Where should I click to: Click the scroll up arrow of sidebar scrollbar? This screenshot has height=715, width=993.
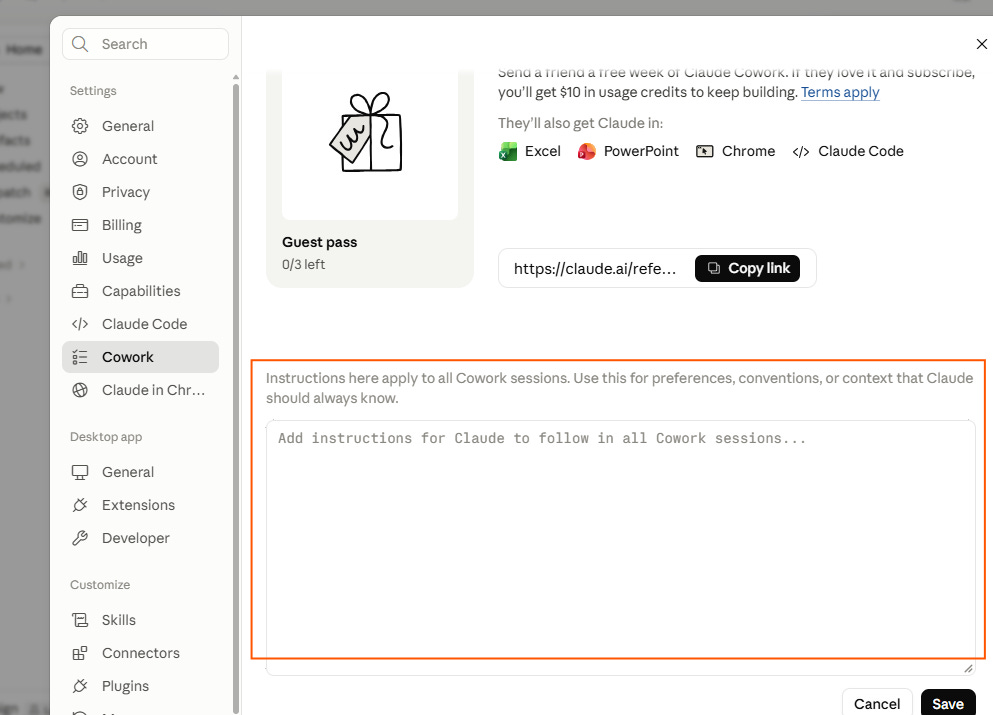tap(236, 77)
